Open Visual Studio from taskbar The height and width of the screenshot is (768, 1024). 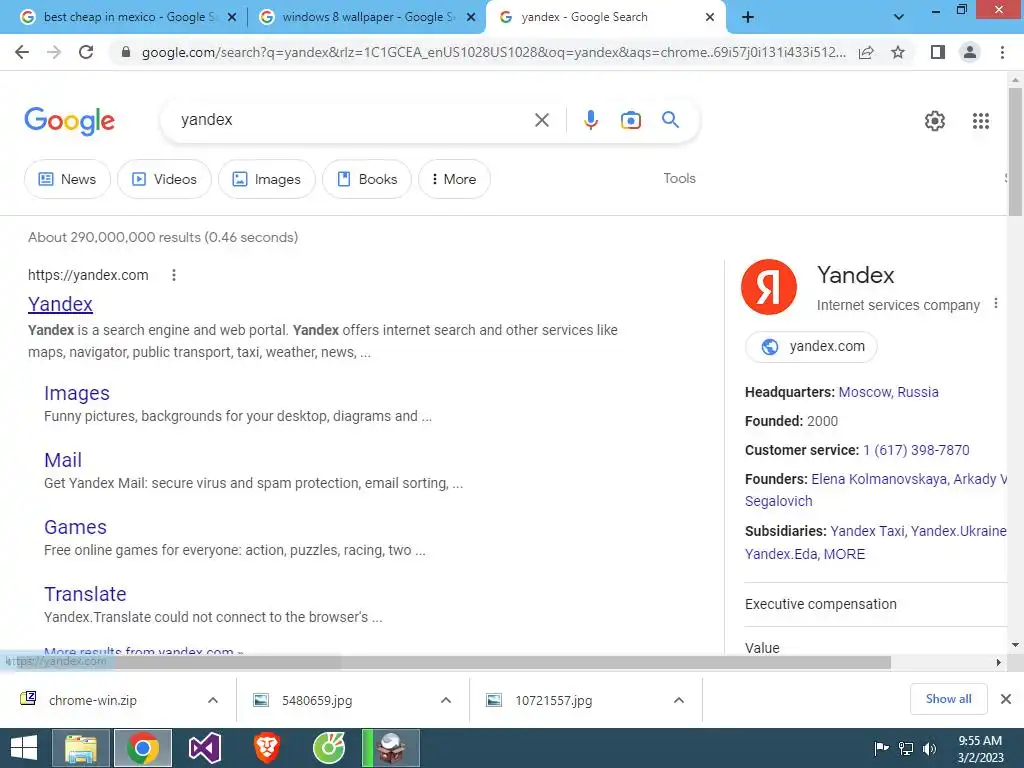pyautogui.click(x=204, y=748)
